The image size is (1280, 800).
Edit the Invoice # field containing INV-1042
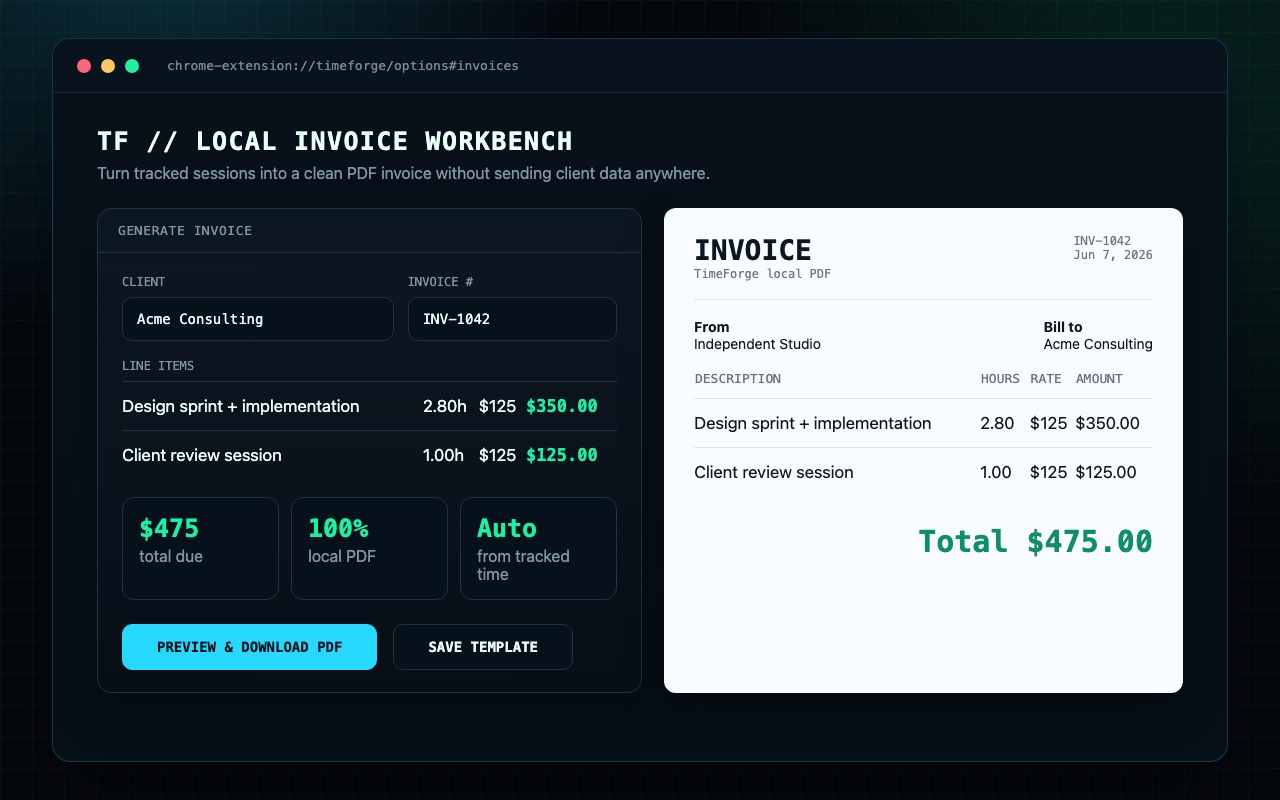click(x=512, y=319)
